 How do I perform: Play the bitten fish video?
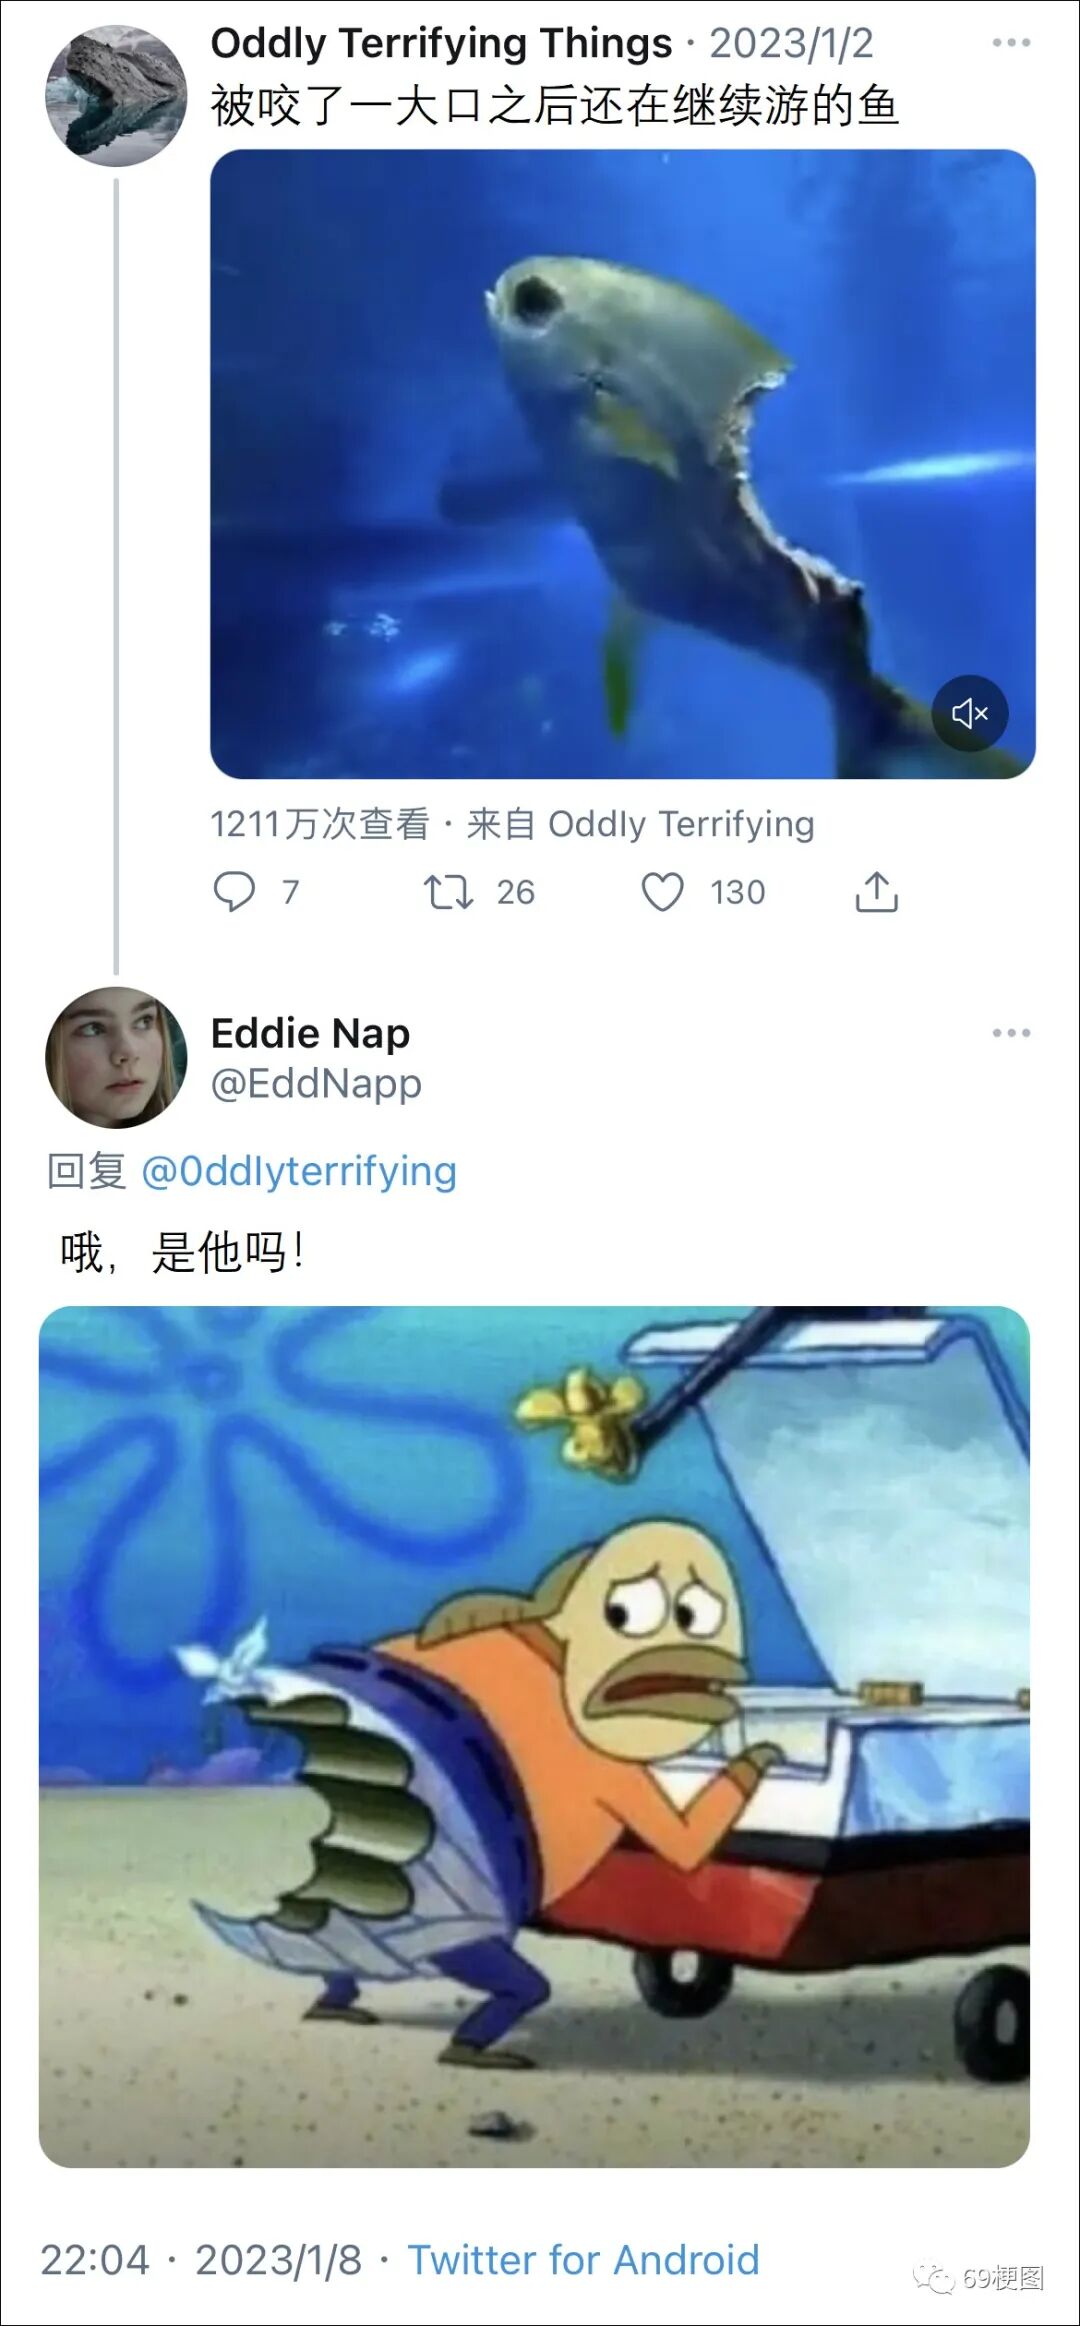[x=622, y=464]
